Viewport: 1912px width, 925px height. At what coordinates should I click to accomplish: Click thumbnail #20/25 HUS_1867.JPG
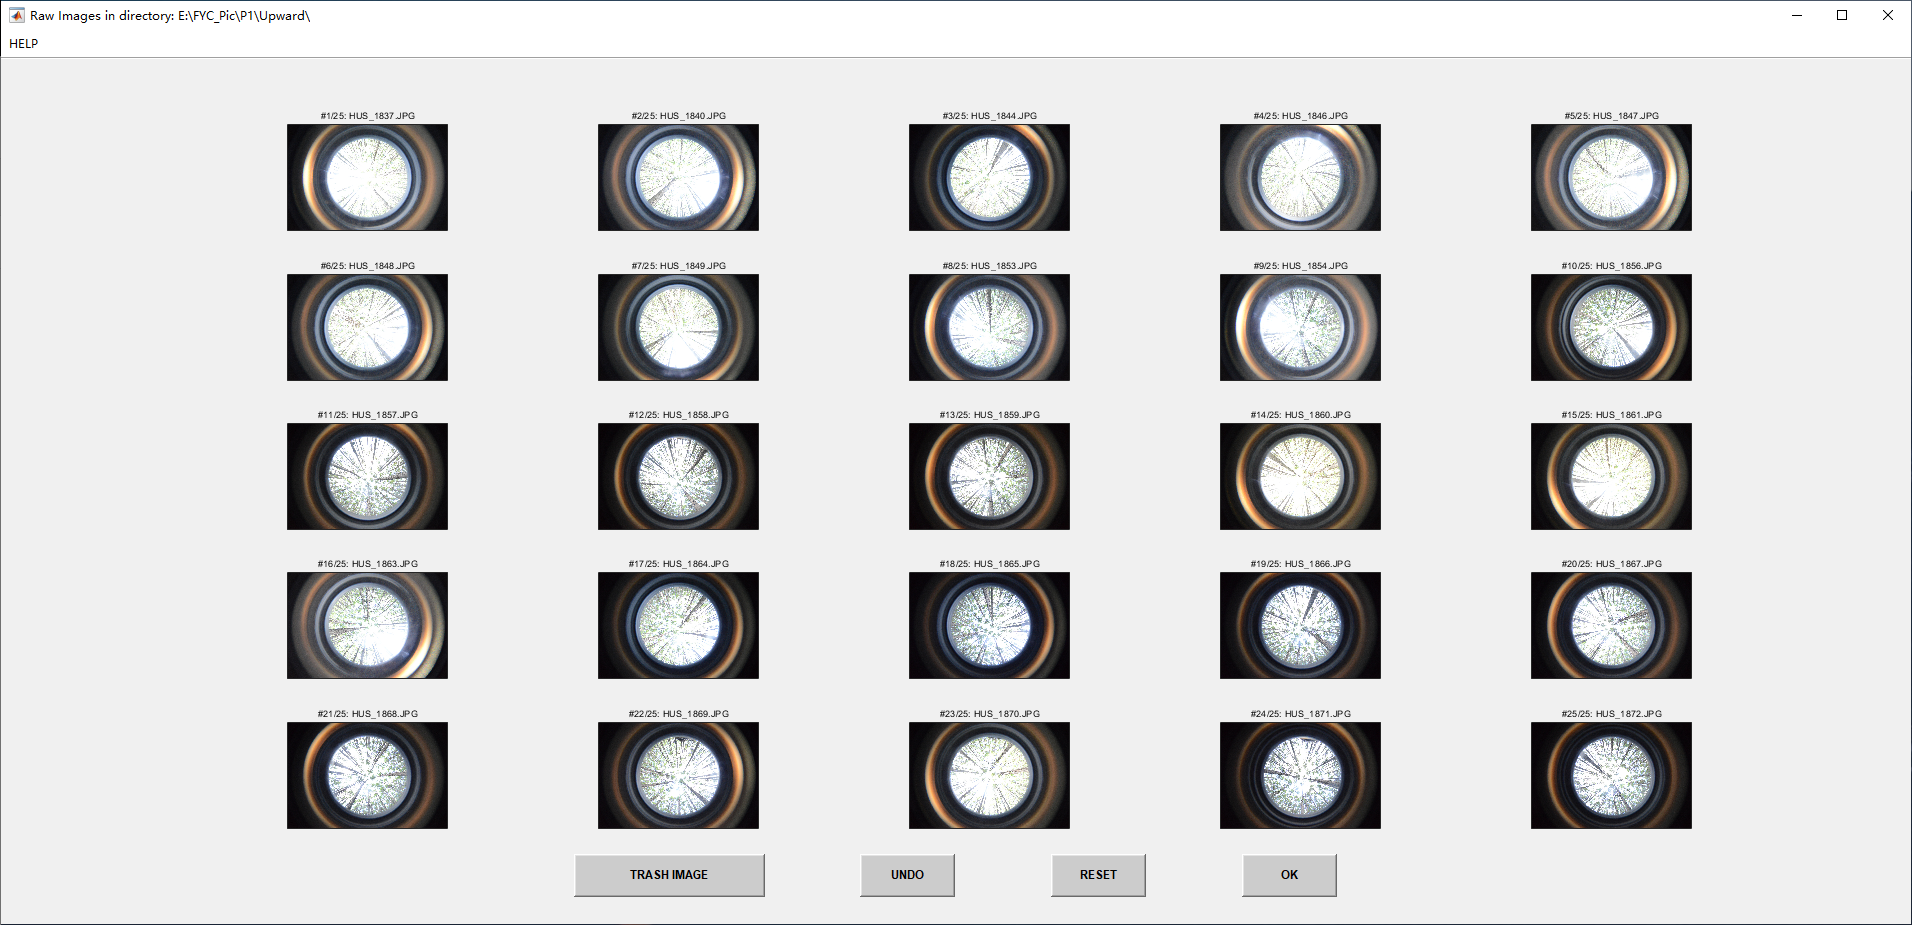click(1611, 625)
